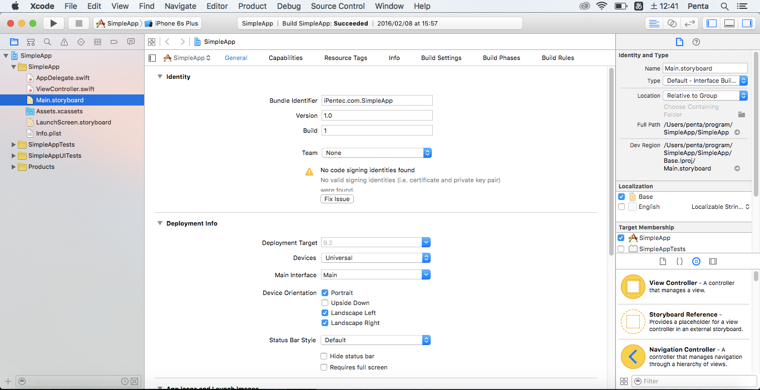Open the Devices dropdown
760x390 pixels.
[376, 258]
